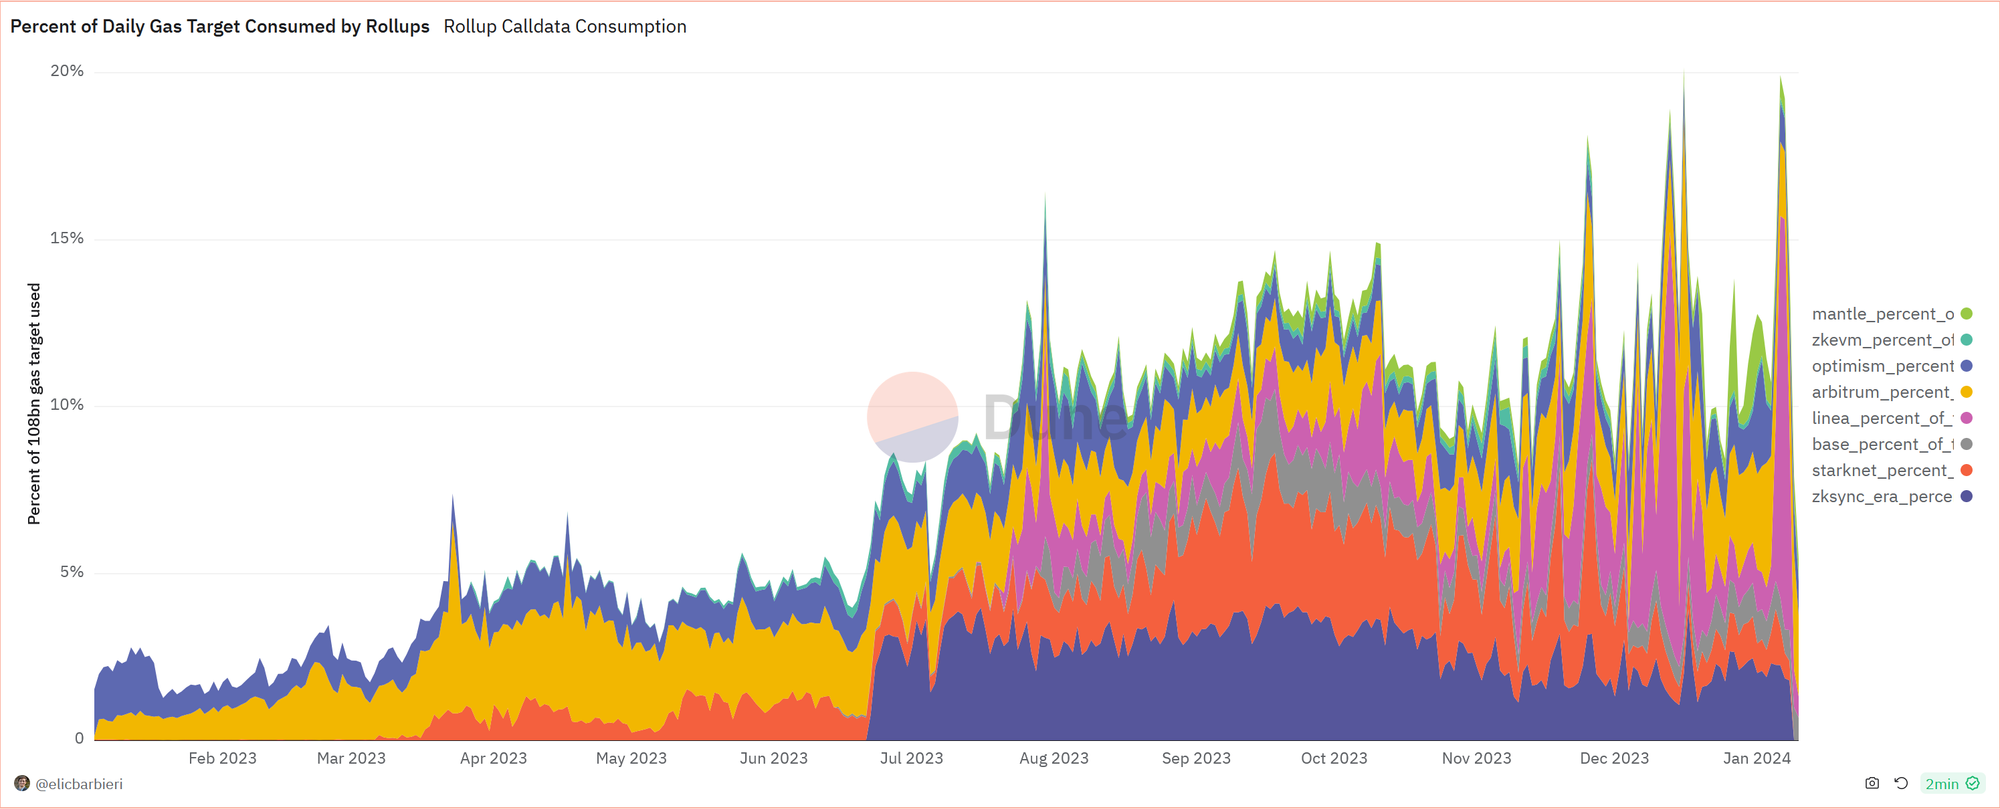Click the '5%' y-axis label
The height and width of the screenshot is (809, 2000).
(x=71, y=572)
